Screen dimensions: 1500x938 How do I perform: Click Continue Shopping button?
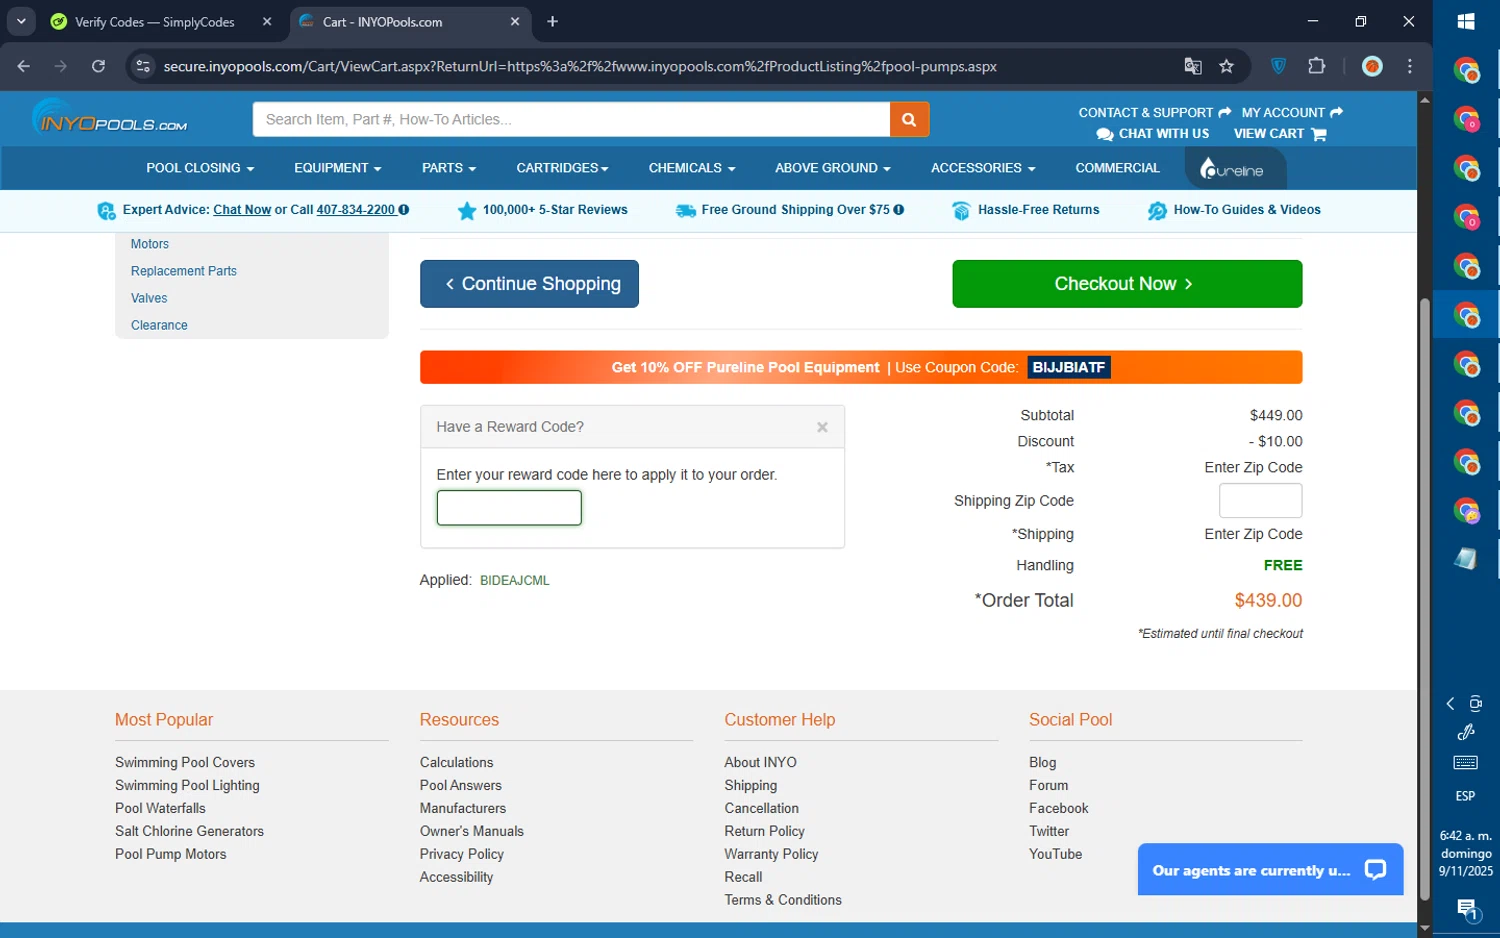[x=529, y=284]
